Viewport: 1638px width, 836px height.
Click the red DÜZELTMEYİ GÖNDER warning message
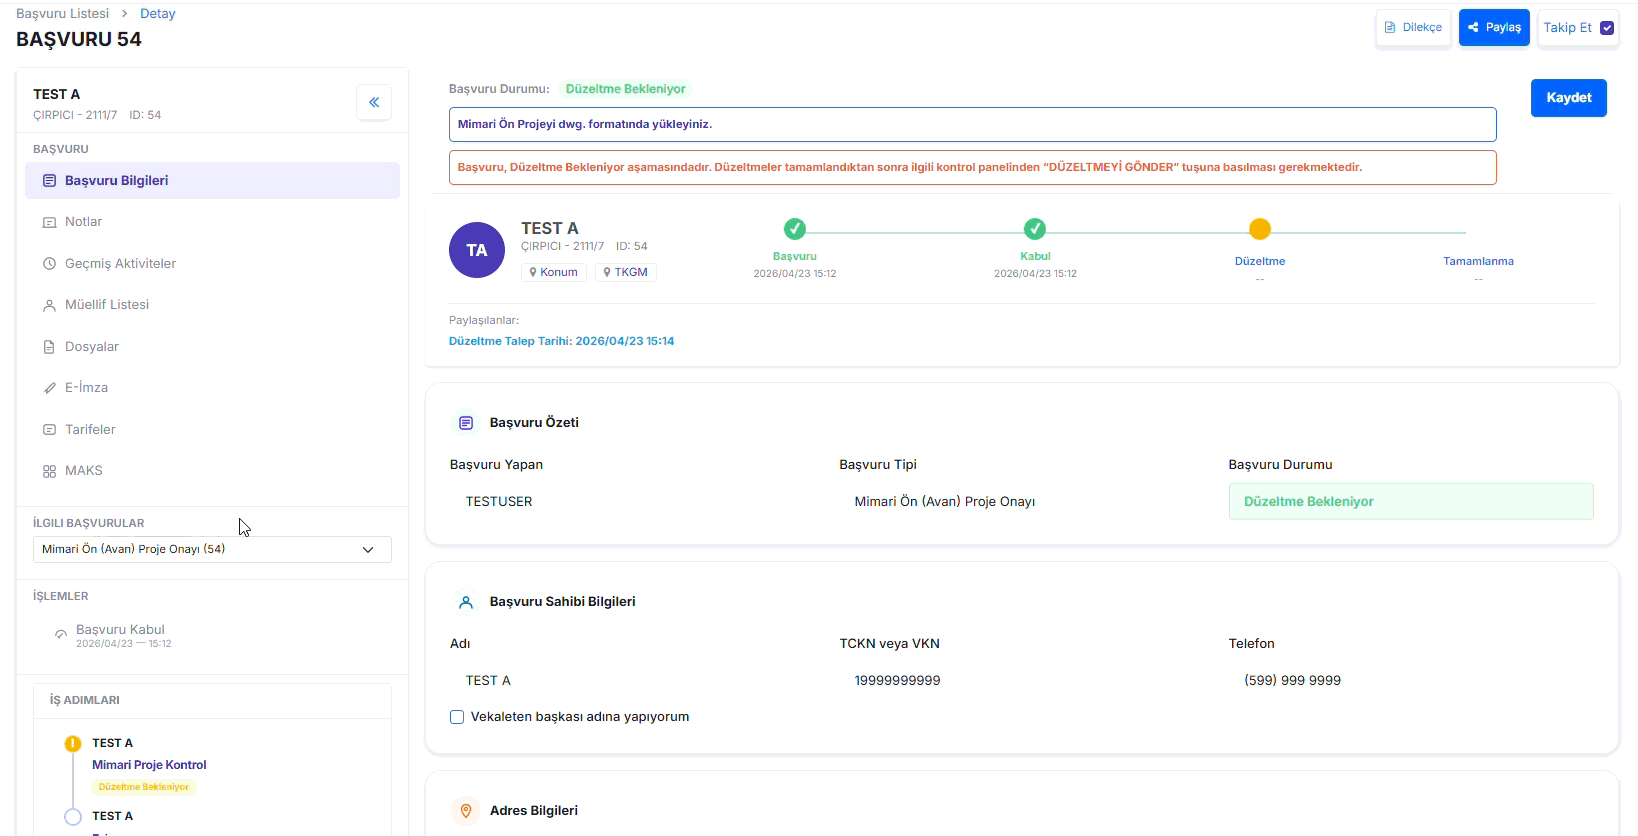972,168
